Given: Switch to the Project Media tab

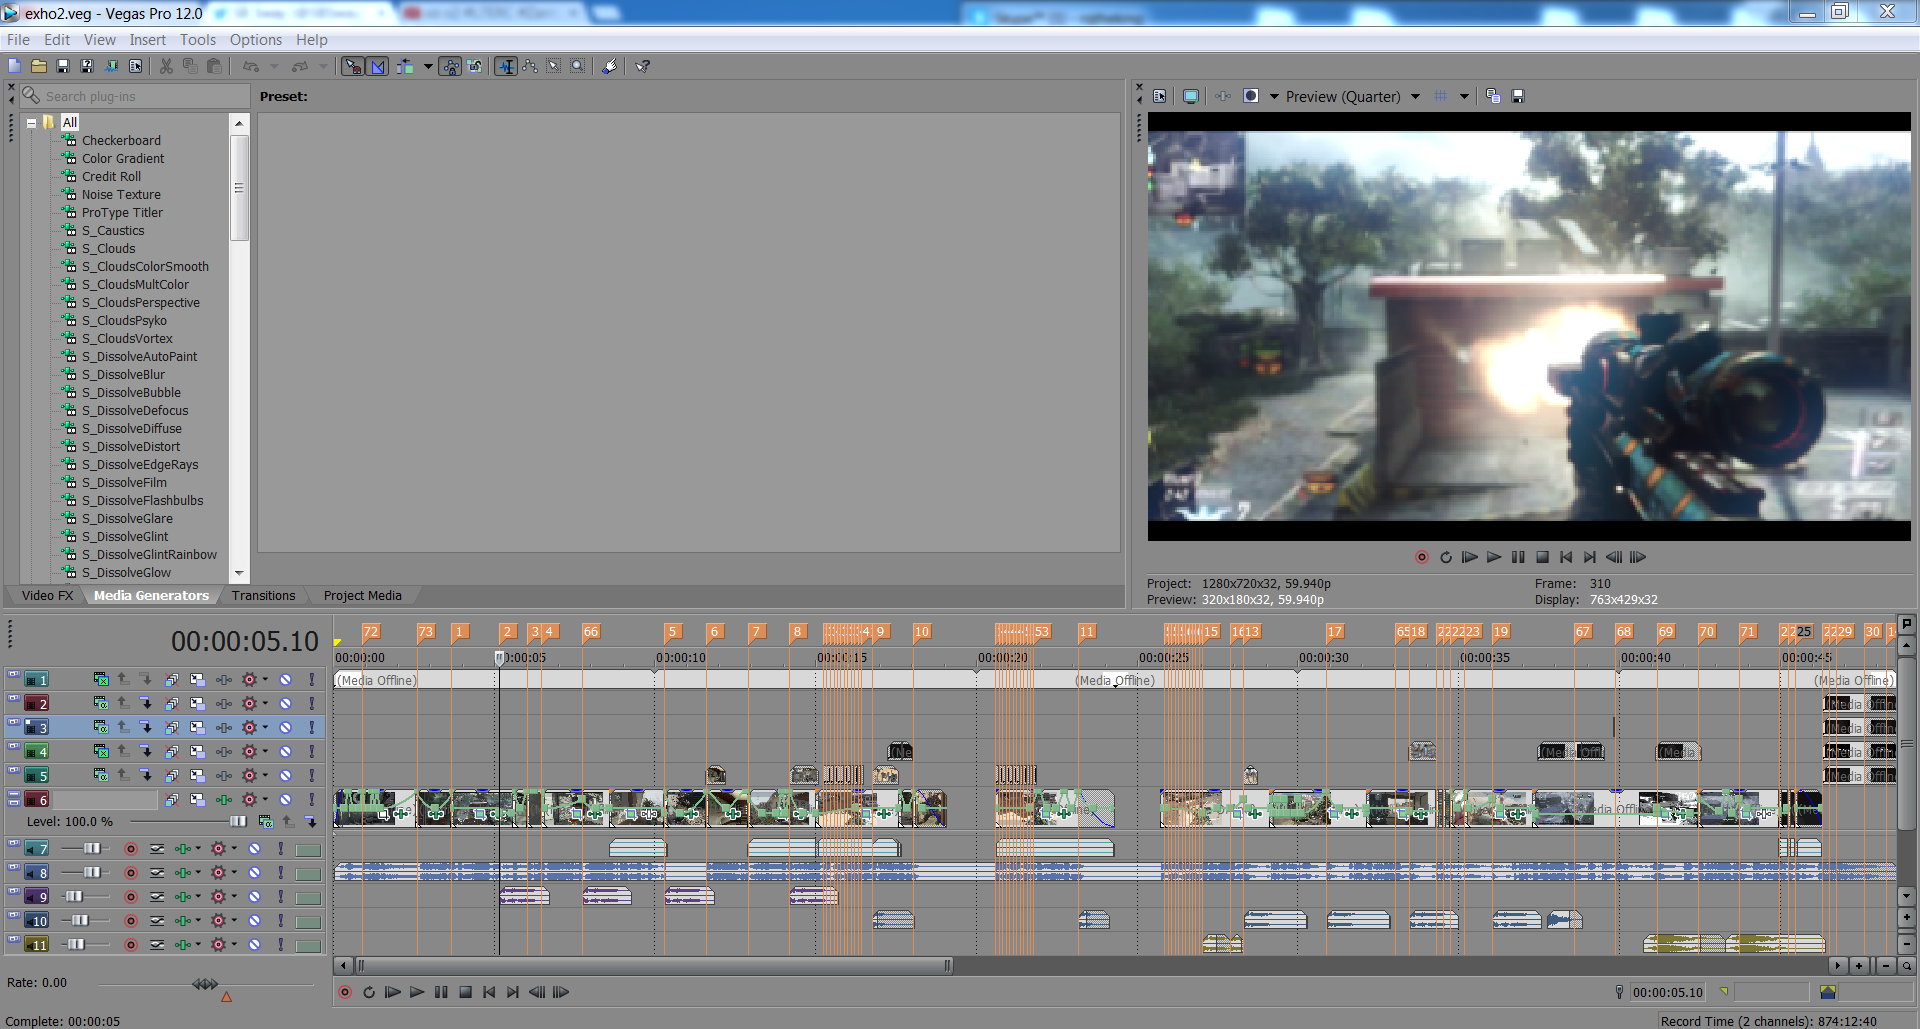Looking at the screenshot, I should [363, 596].
